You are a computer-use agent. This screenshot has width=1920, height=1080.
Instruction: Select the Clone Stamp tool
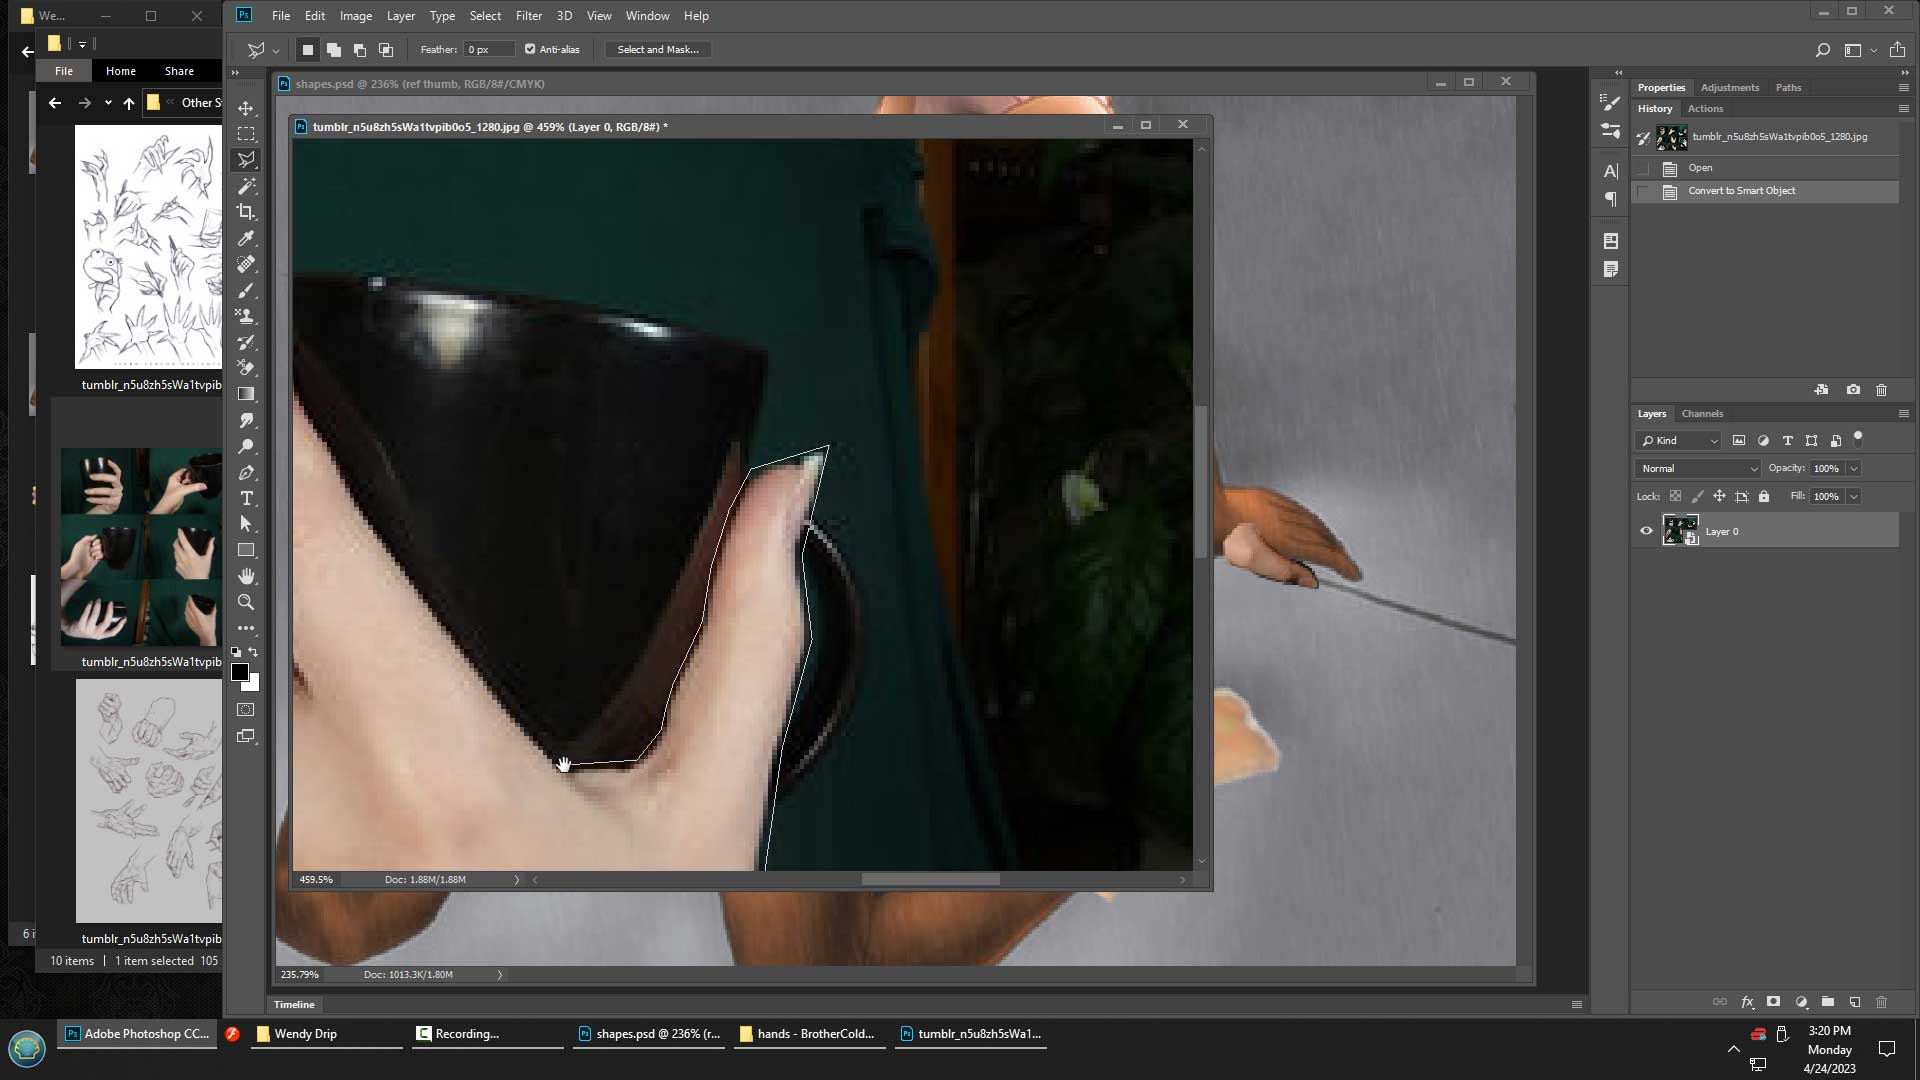coord(246,316)
